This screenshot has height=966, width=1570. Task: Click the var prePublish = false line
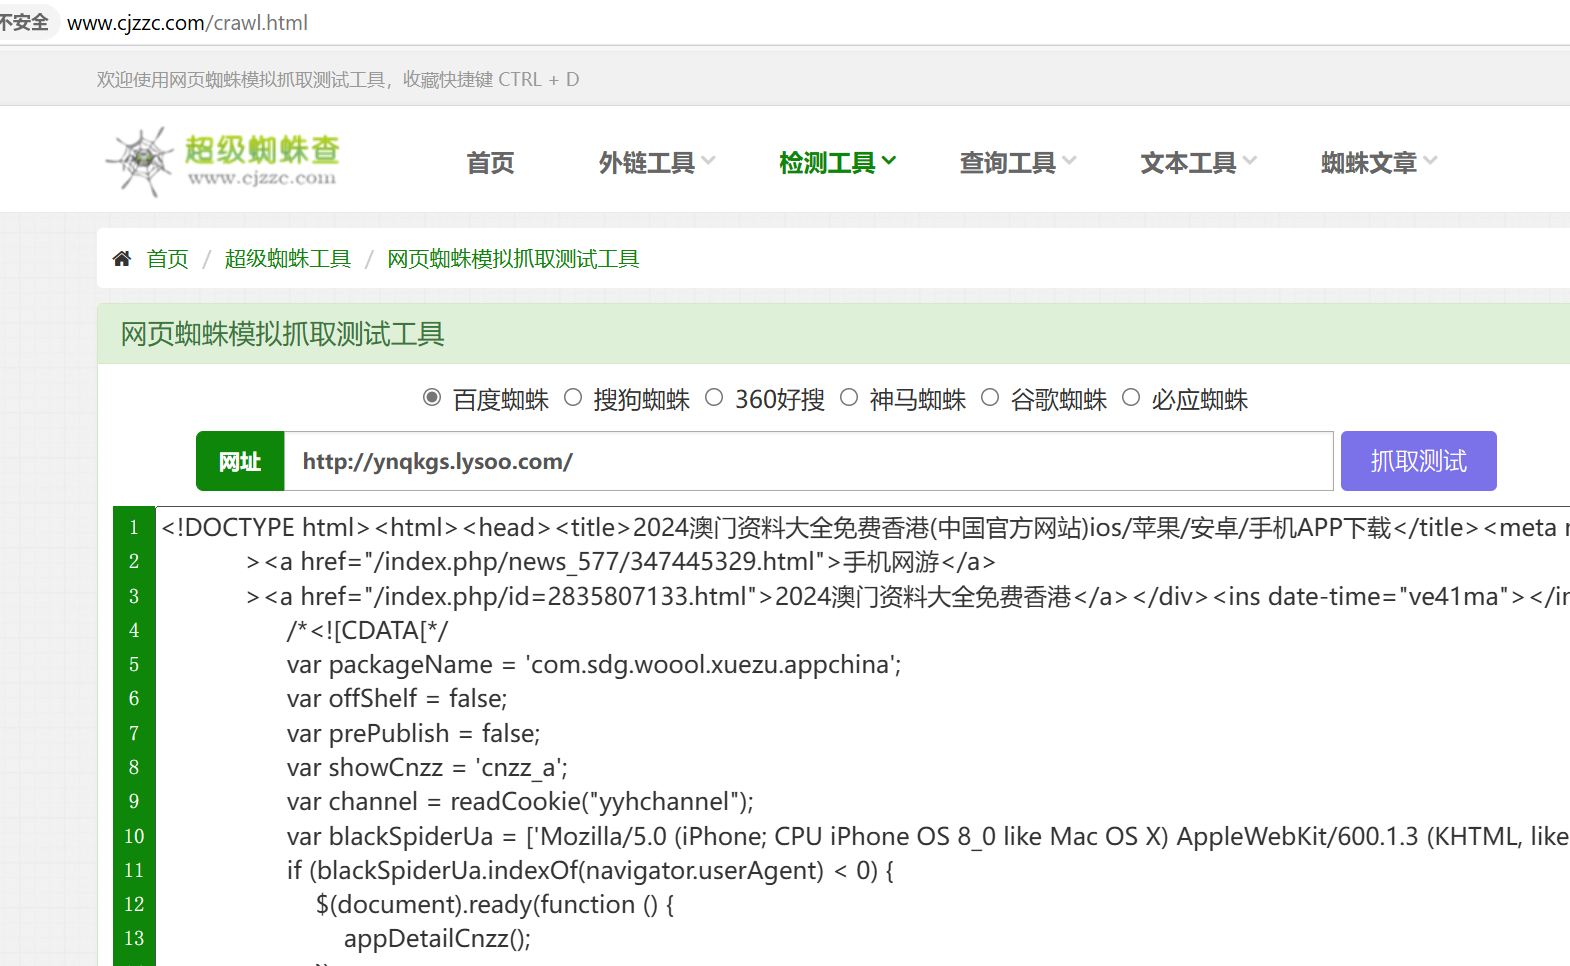tap(413, 733)
